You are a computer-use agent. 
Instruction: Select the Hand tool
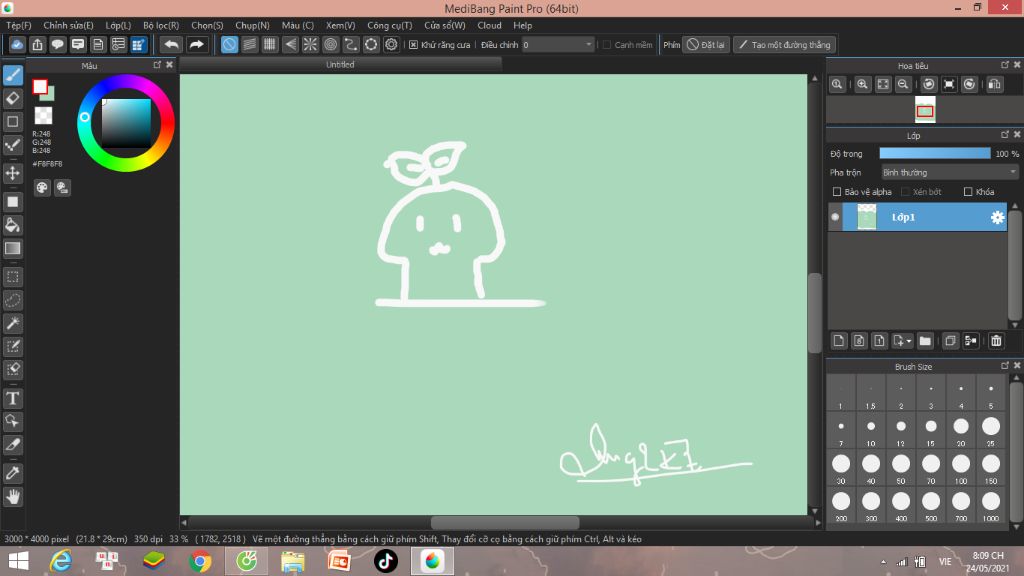pyautogui.click(x=12, y=497)
